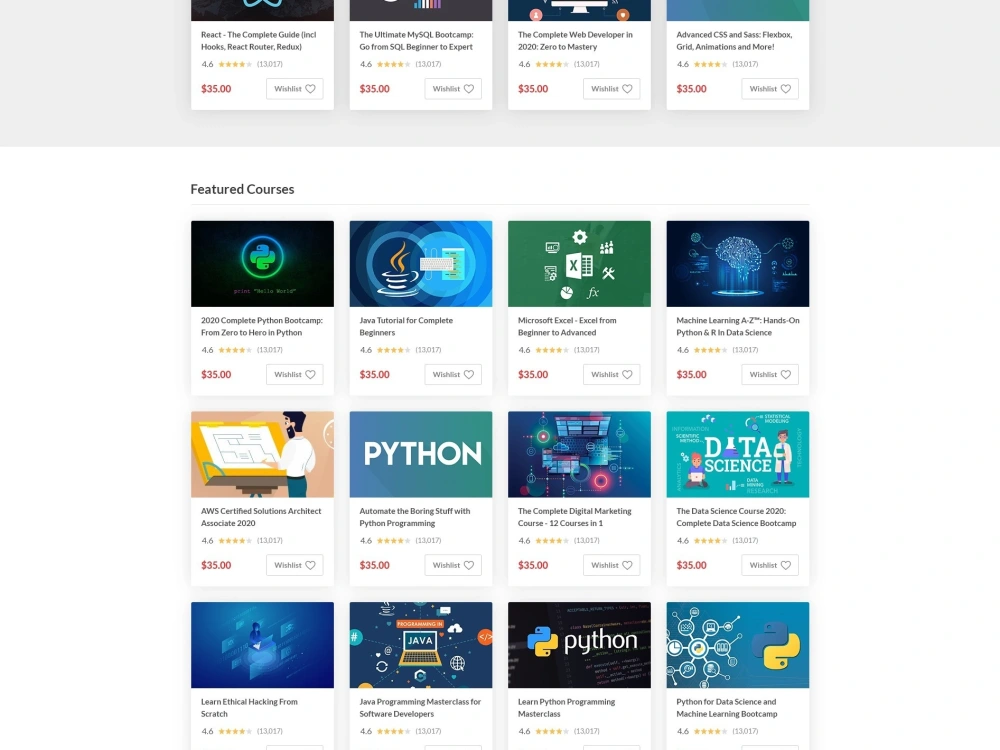Add Microsoft Excel course to wishlist
Screen dimensions: 1000x750
[x=612, y=374]
